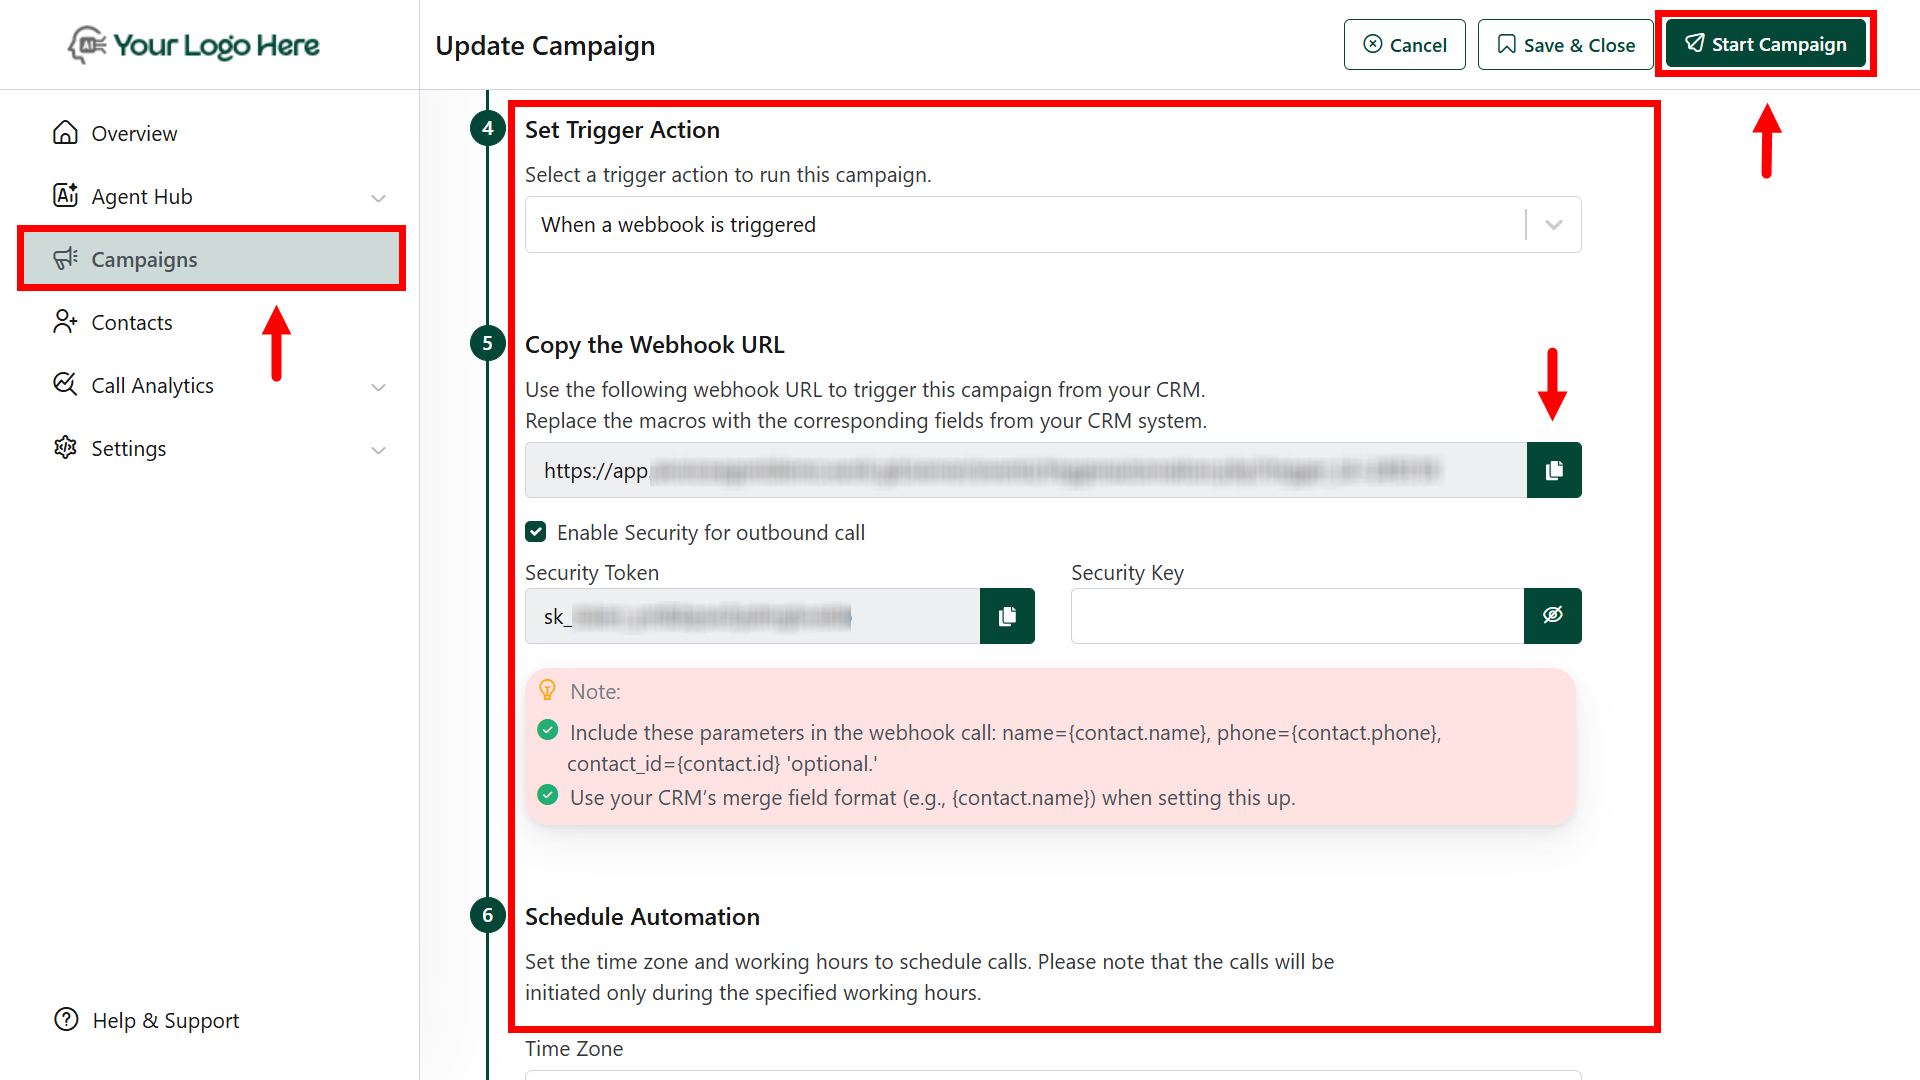The image size is (1920, 1080).
Task: Click the Settings gear icon
Action: [66, 448]
